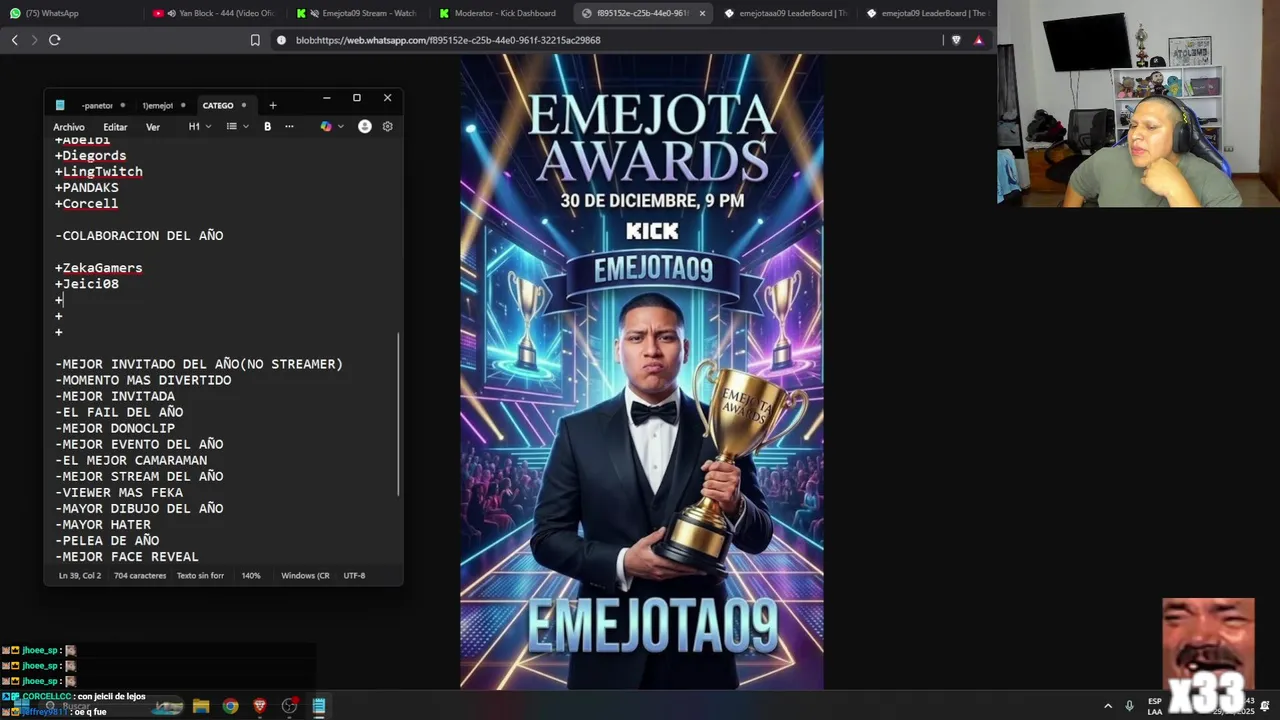Add a new Notepad tab
1280x720 pixels.
[x=272, y=105]
